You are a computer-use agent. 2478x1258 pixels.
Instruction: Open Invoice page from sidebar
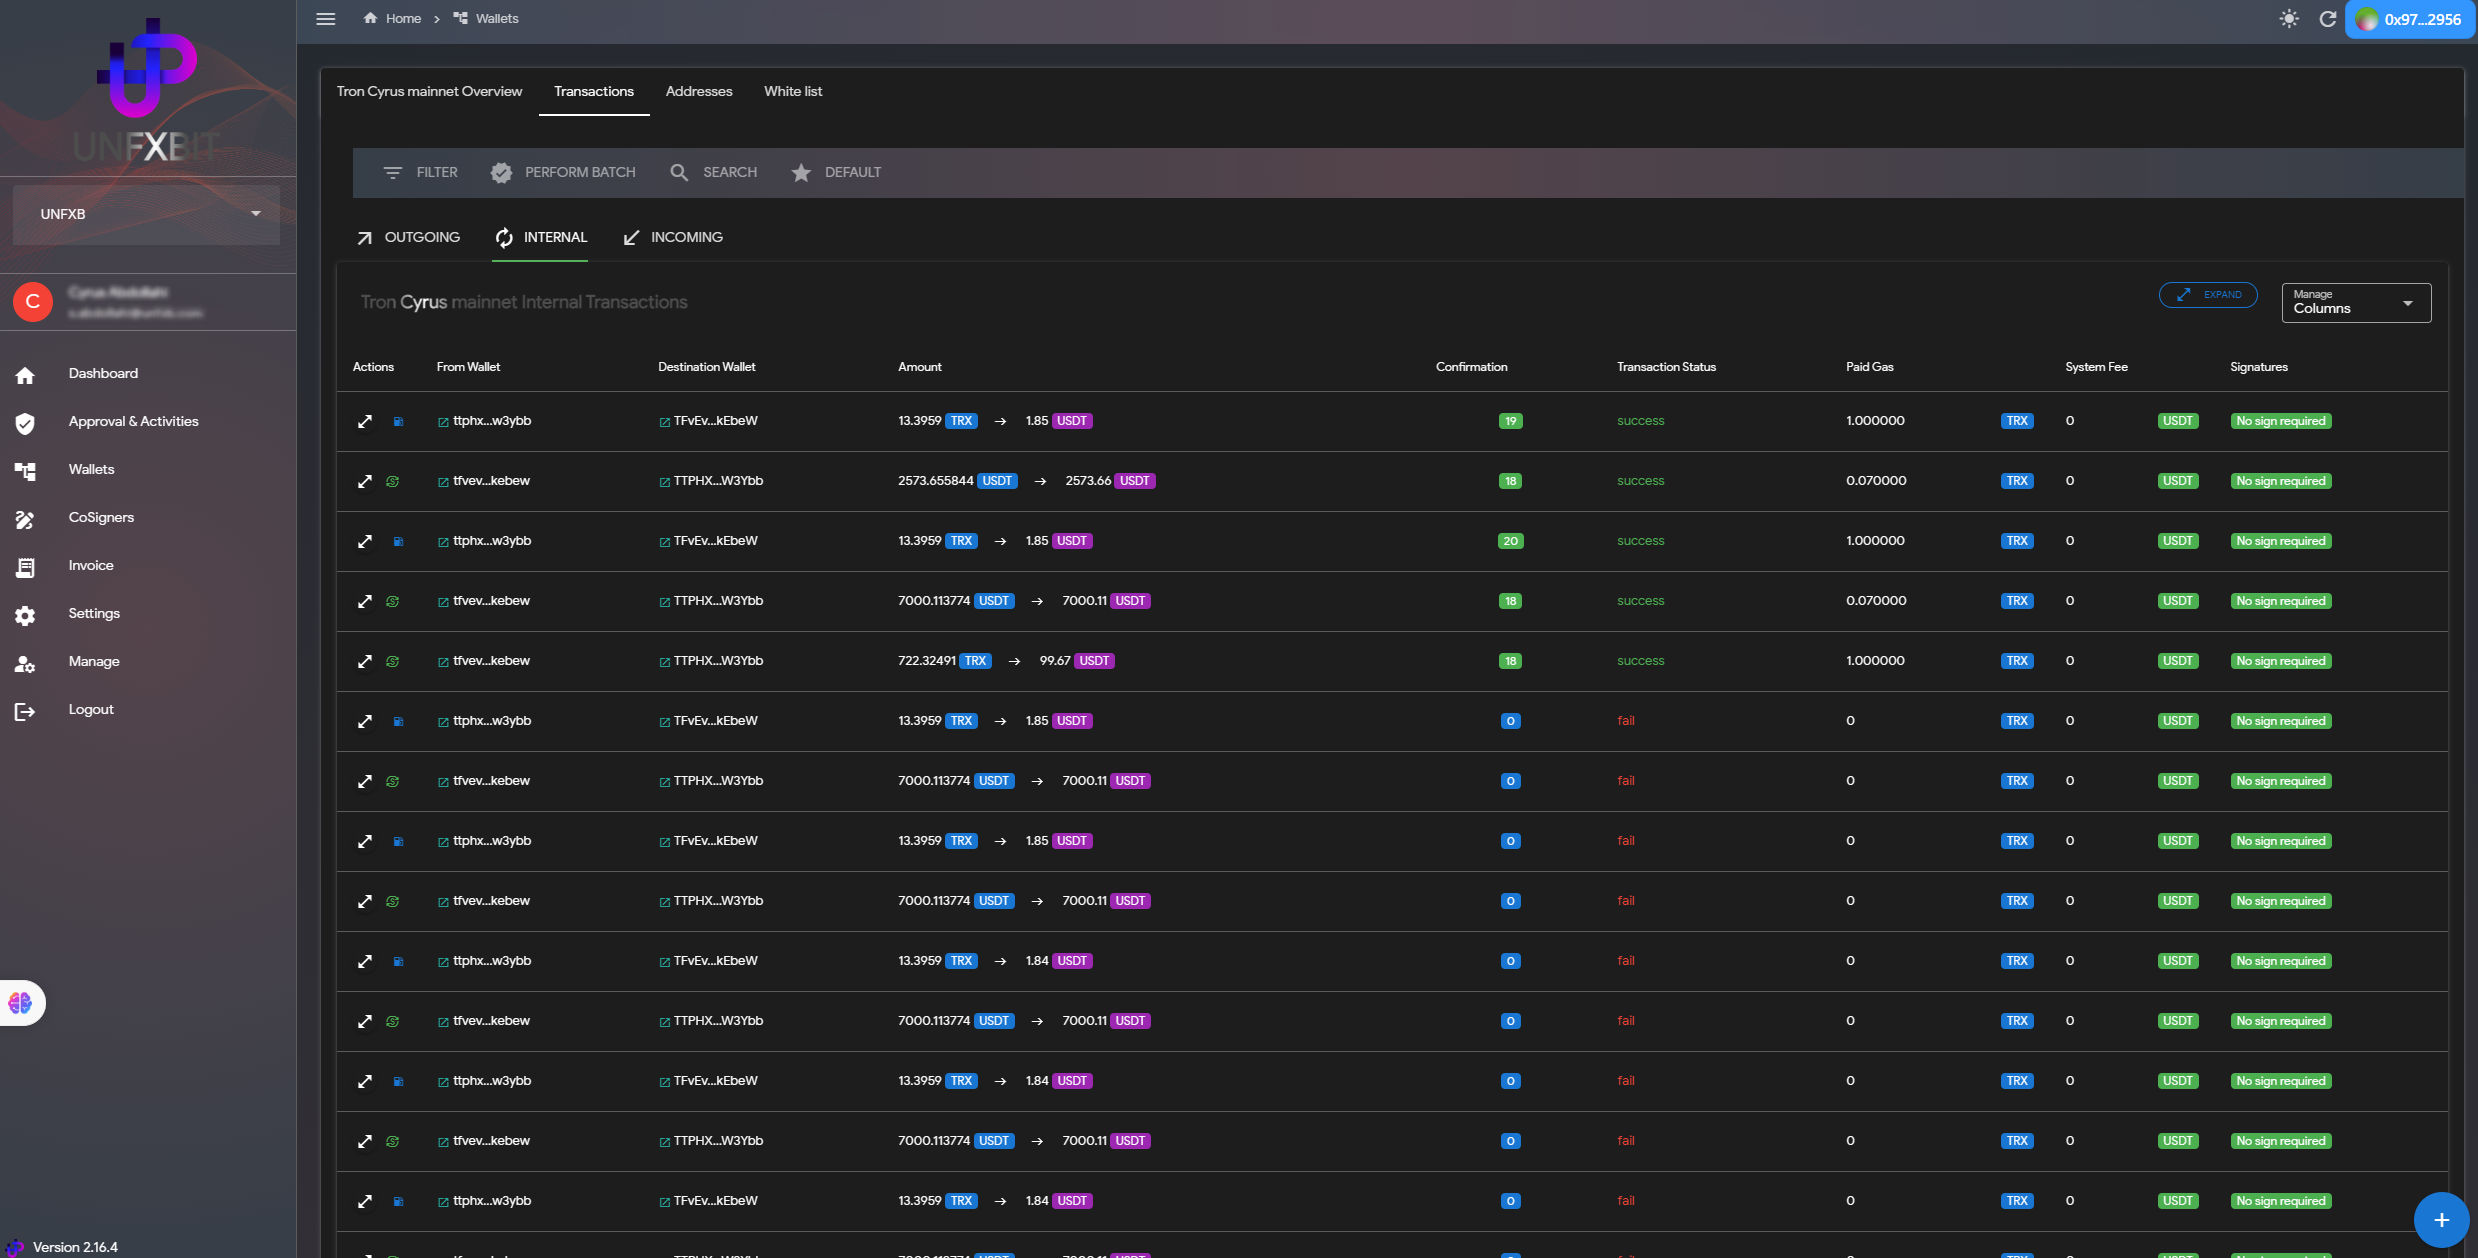(91, 565)
